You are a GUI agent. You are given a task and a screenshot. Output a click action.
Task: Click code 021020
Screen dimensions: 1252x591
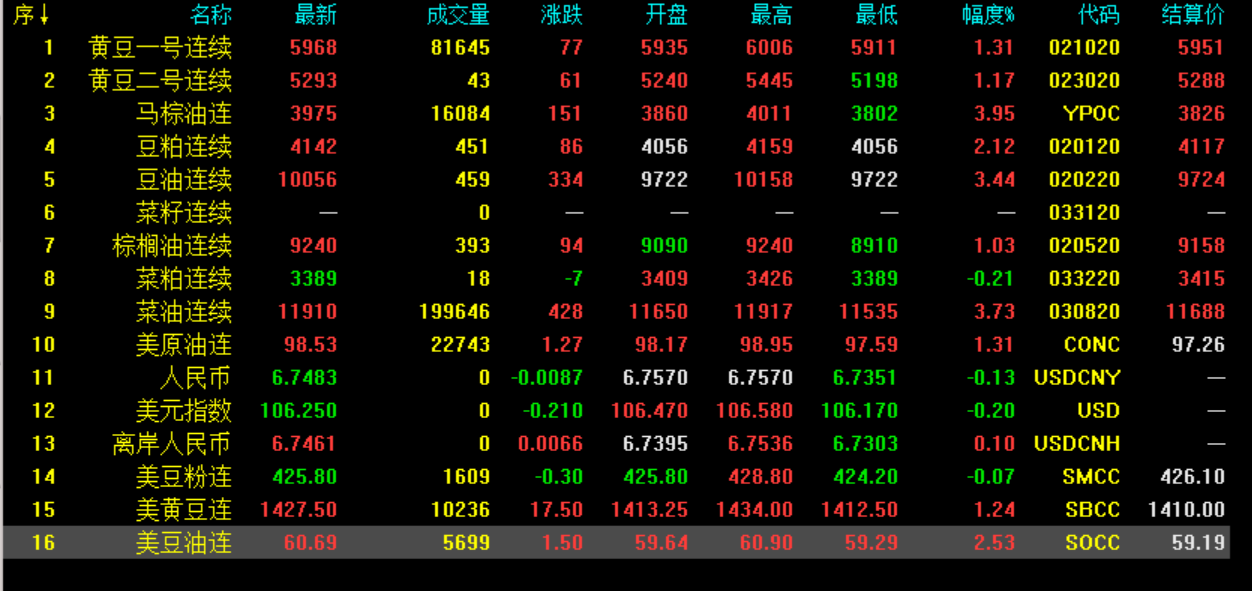(1084, 47)
